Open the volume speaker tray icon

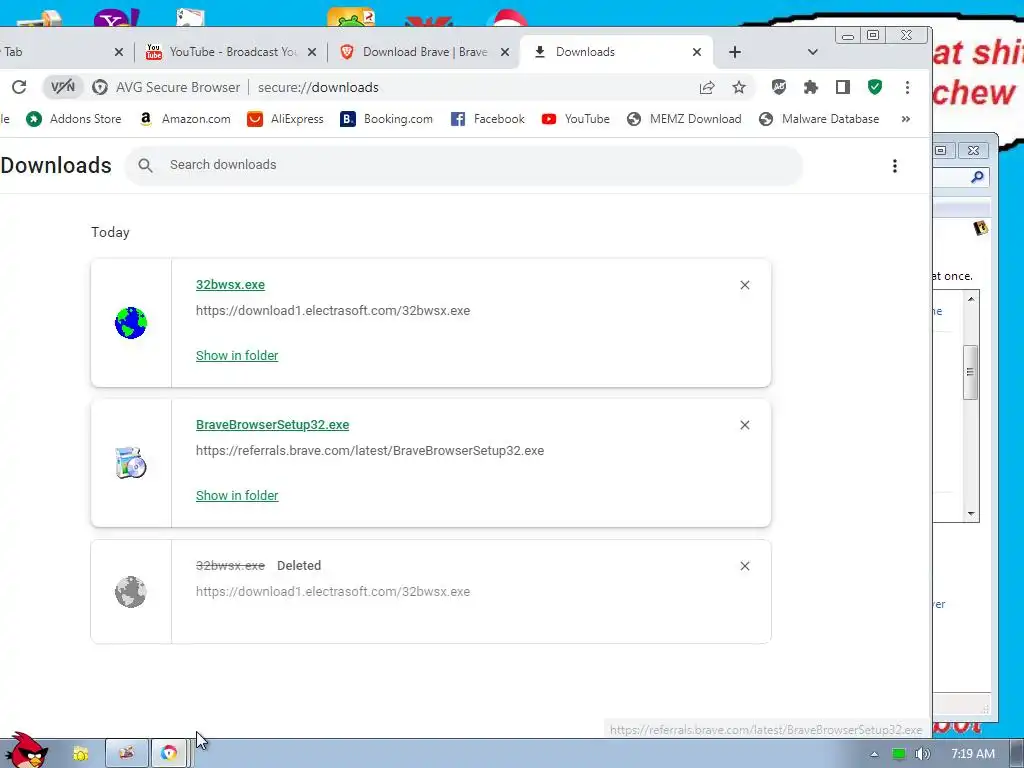pos(922,754)
